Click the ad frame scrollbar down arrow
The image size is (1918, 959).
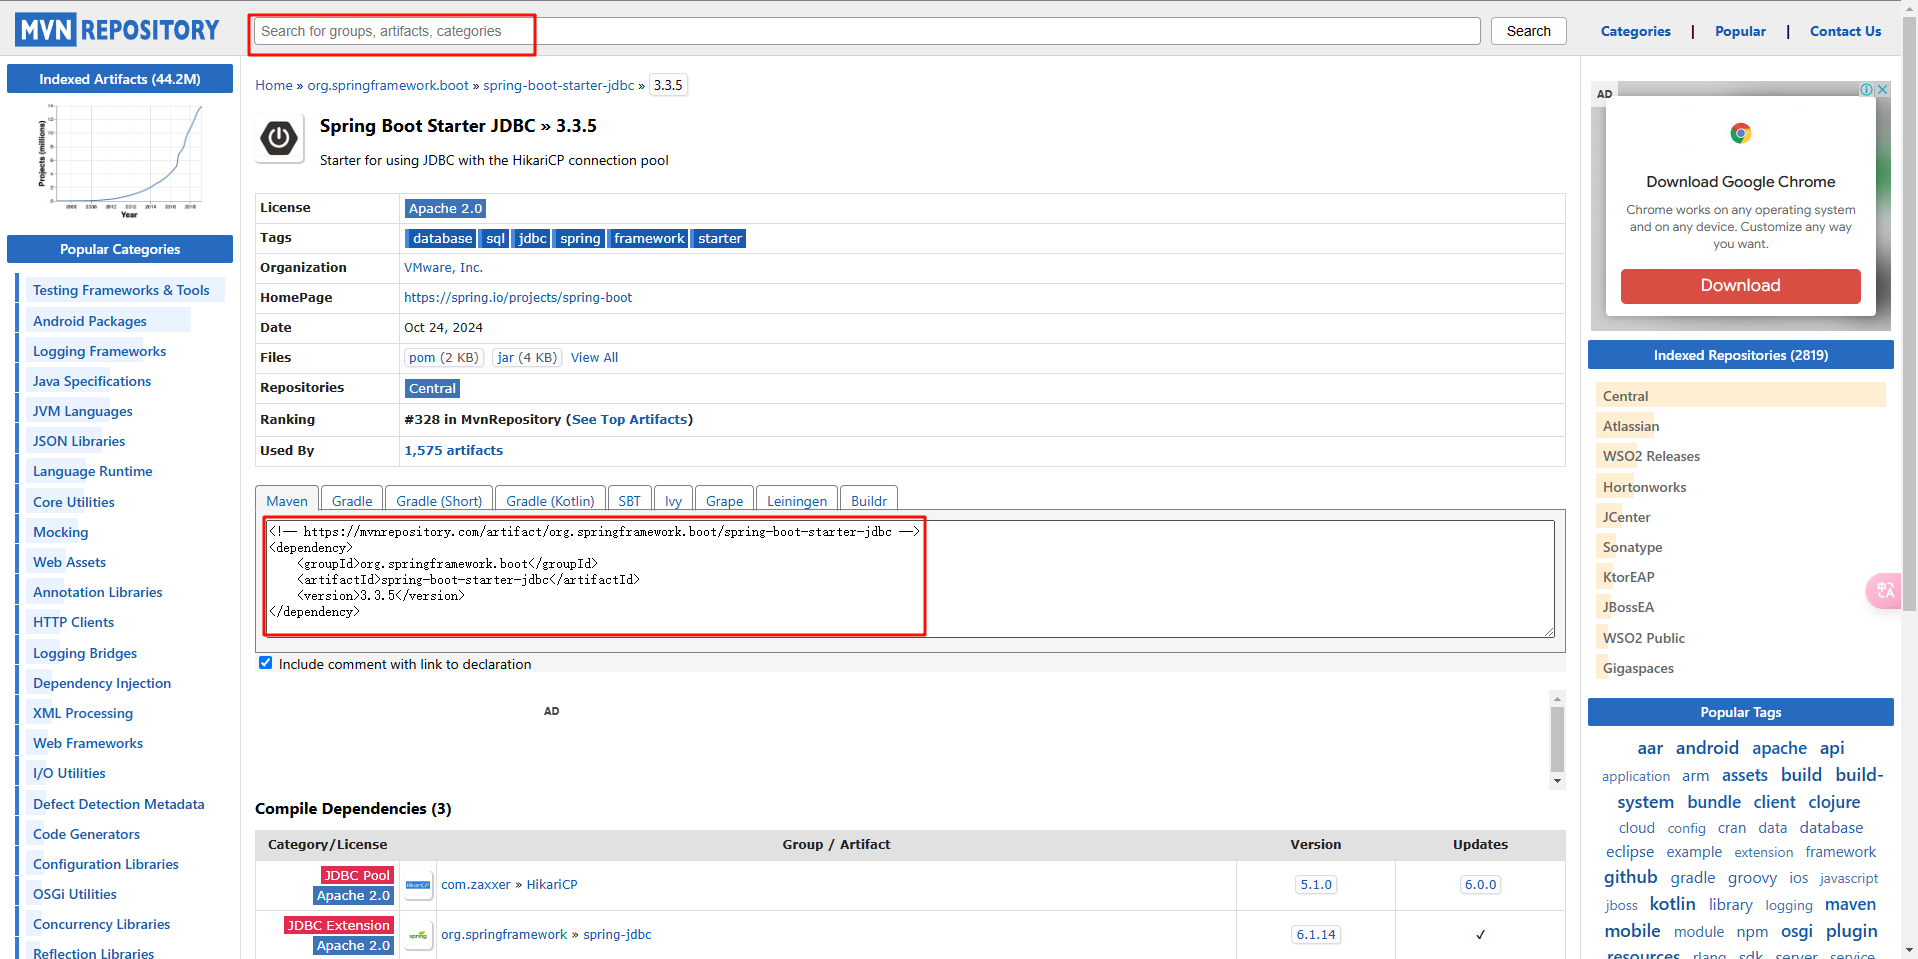(1557, 781)
